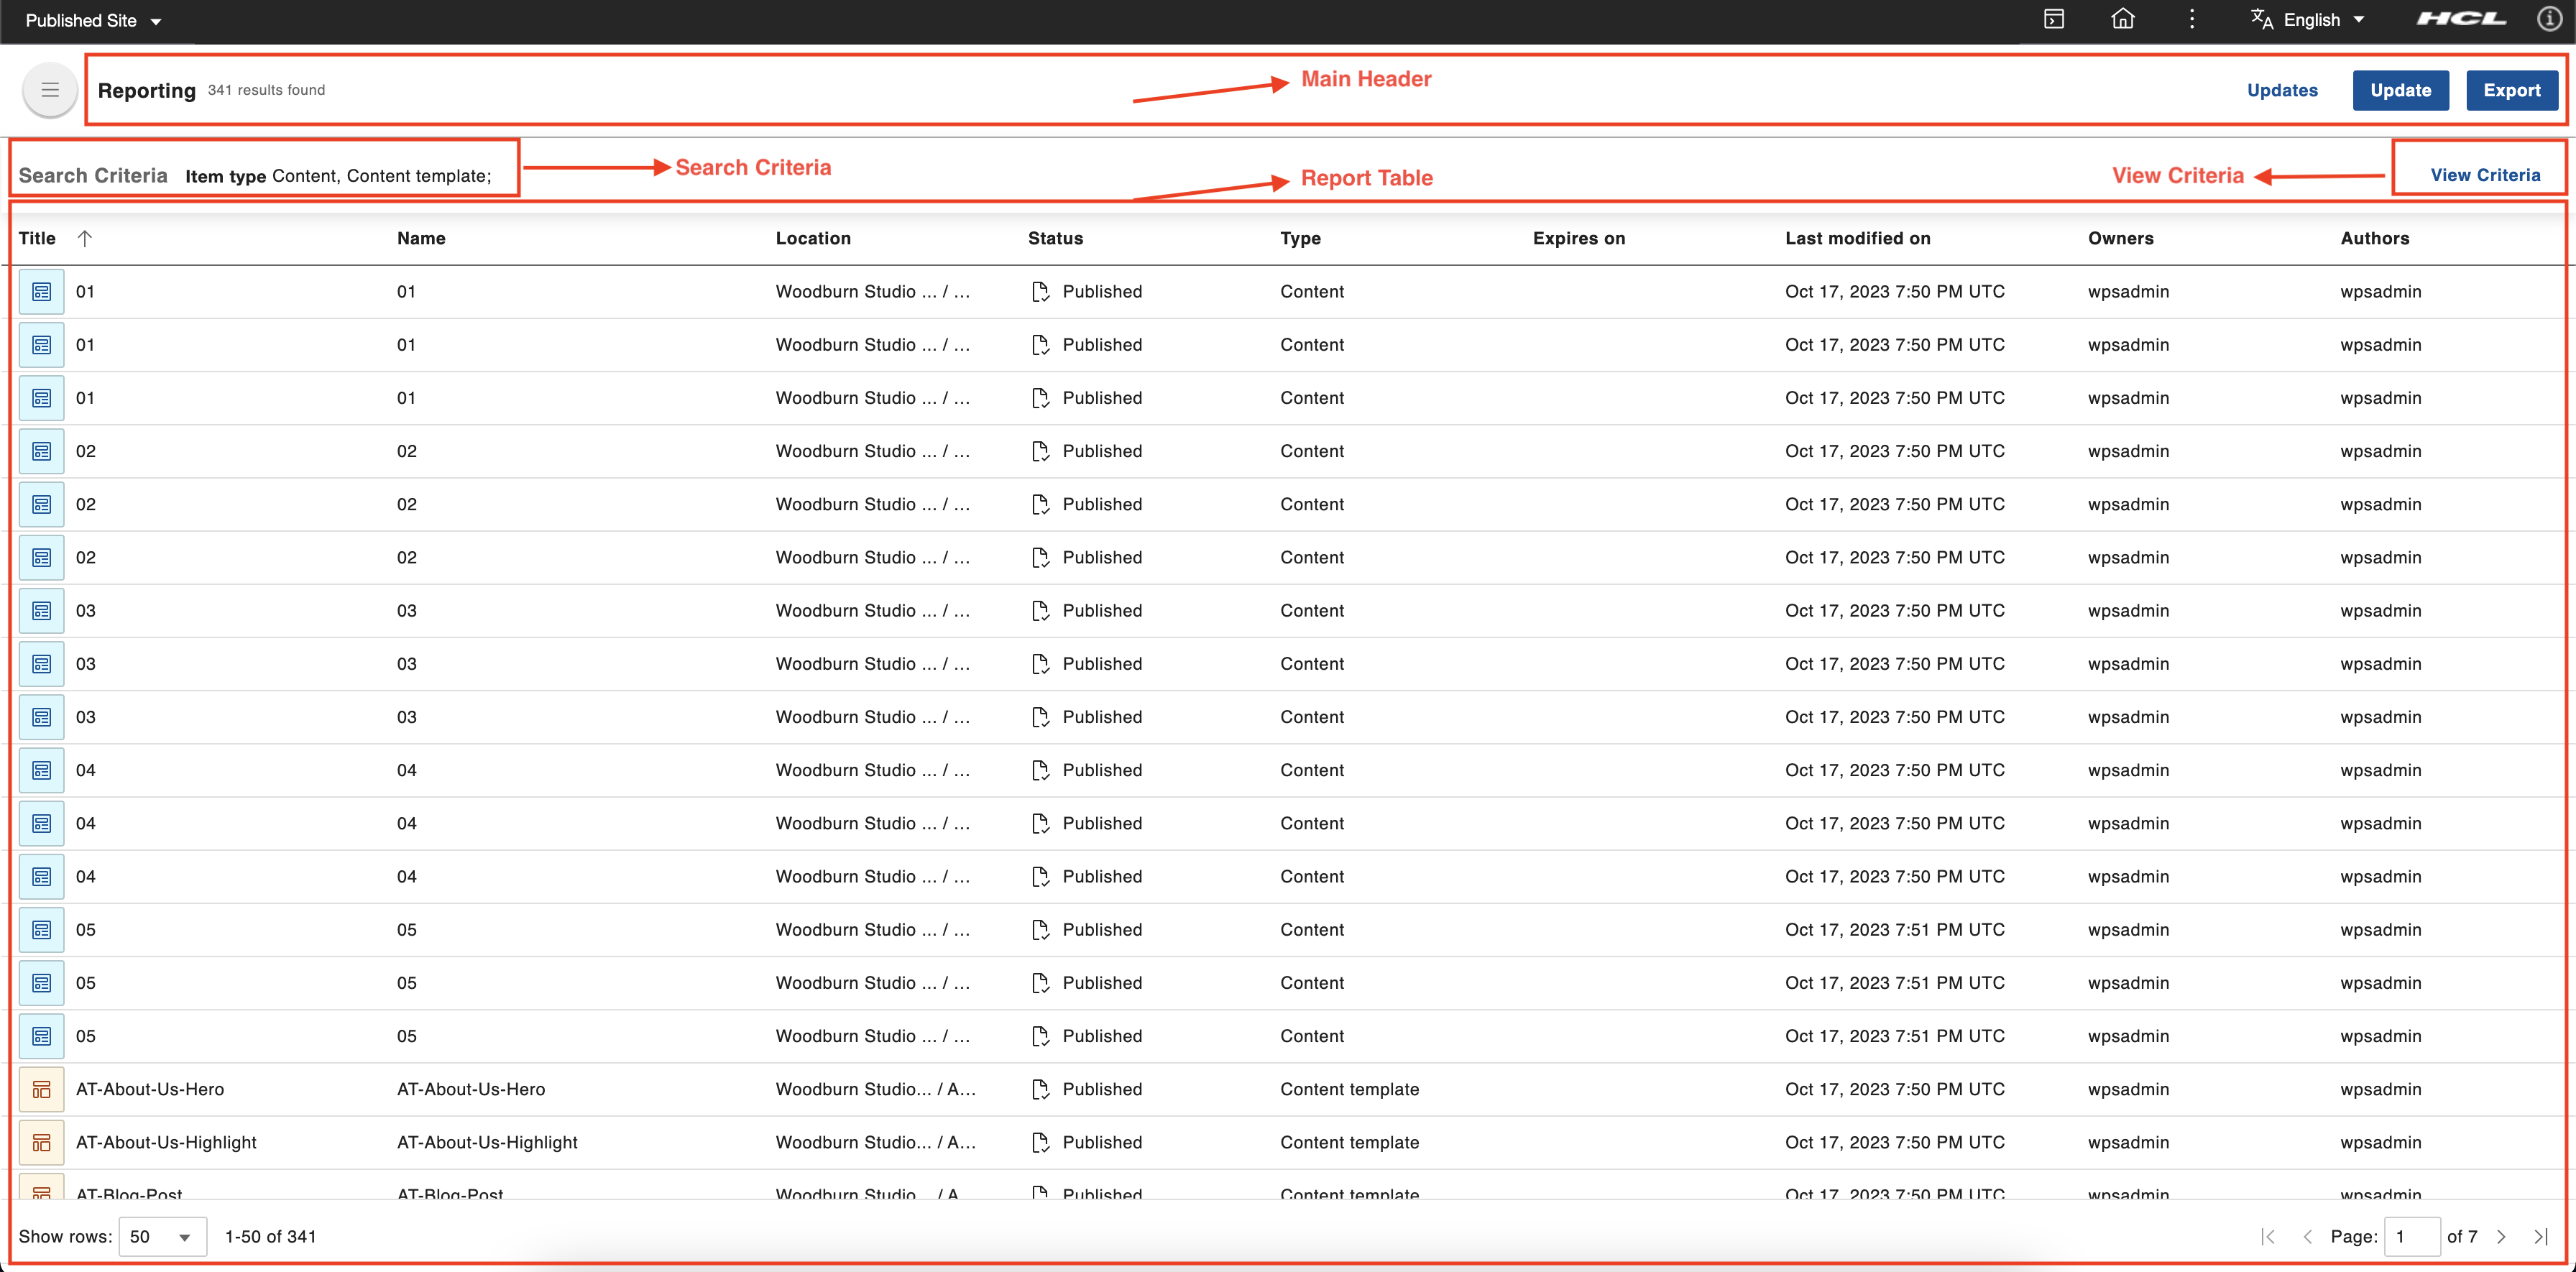Viewport: 2576px width, 1272px height.
Task: Open the vertical three-dot options menu
Action: click(2191, 19)
